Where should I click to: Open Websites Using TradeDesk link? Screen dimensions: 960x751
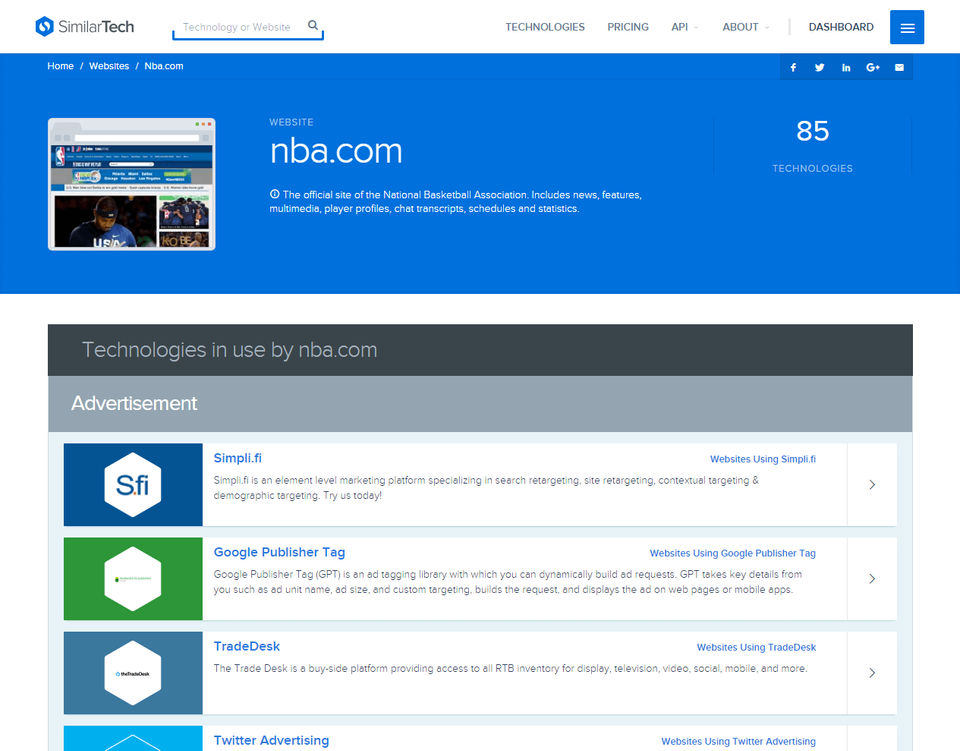[x=756, y=648]
